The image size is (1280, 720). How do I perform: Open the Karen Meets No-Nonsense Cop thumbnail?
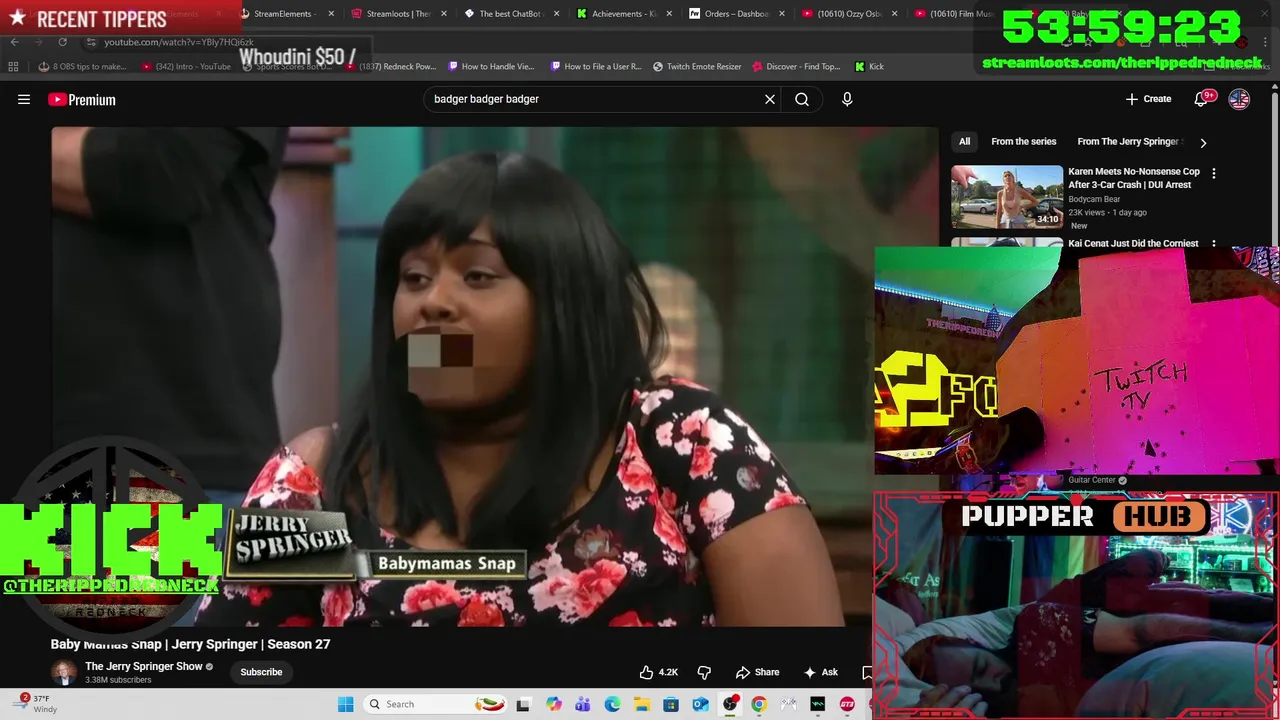[x=1007, y=197]
